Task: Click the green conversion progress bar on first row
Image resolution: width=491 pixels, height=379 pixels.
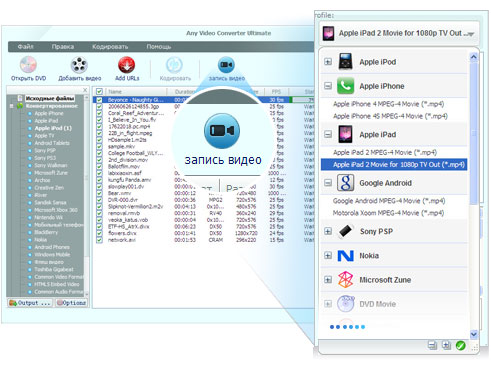Action: click(x=303, y=100)
